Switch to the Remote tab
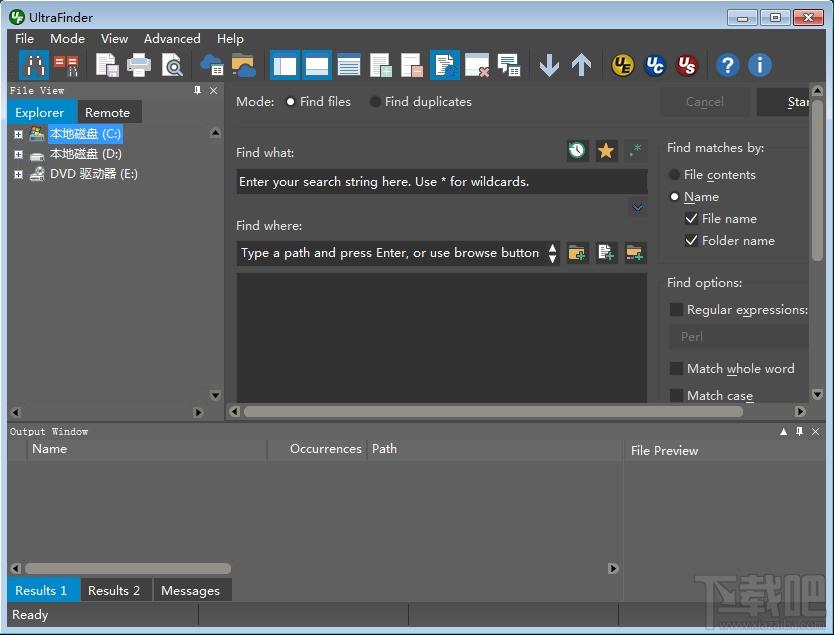The width and height of the screenshot is (834, 635). 107,113
